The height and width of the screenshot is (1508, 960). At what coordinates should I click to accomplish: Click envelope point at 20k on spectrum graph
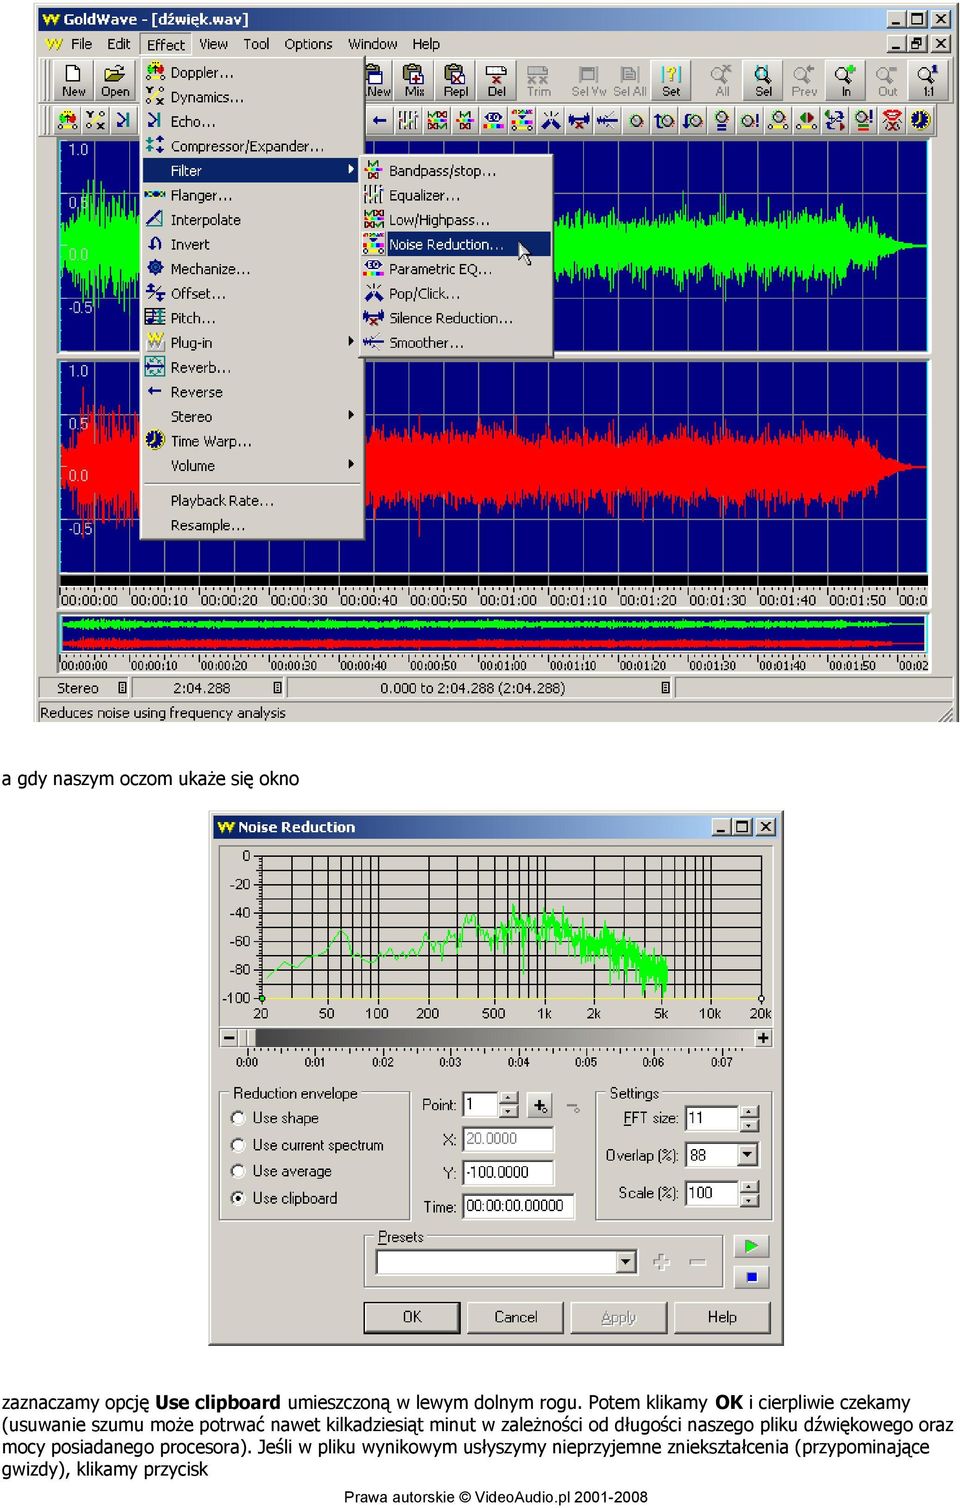pos(761,998)
